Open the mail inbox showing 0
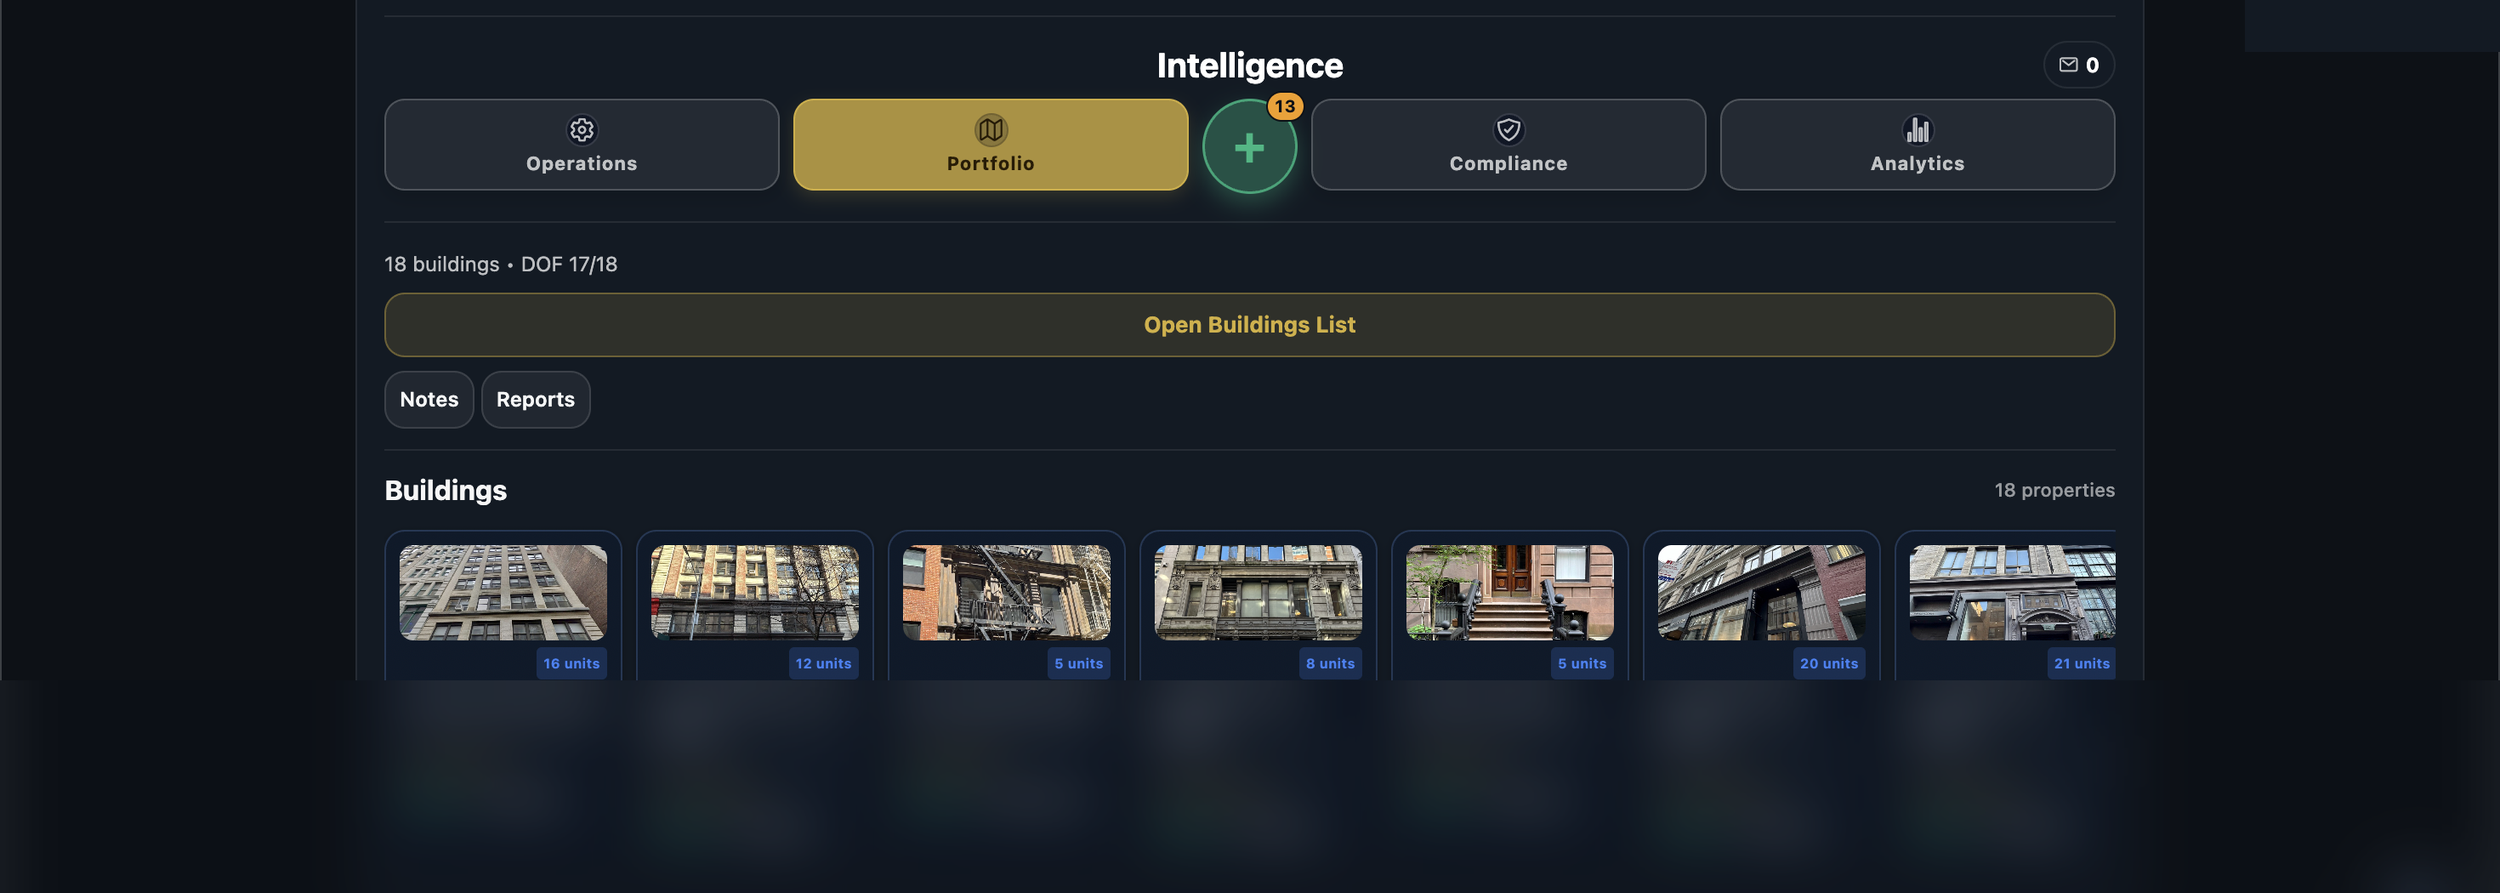The height and width of the screenshot is (893, 2500). click(x=2079, y=65)
